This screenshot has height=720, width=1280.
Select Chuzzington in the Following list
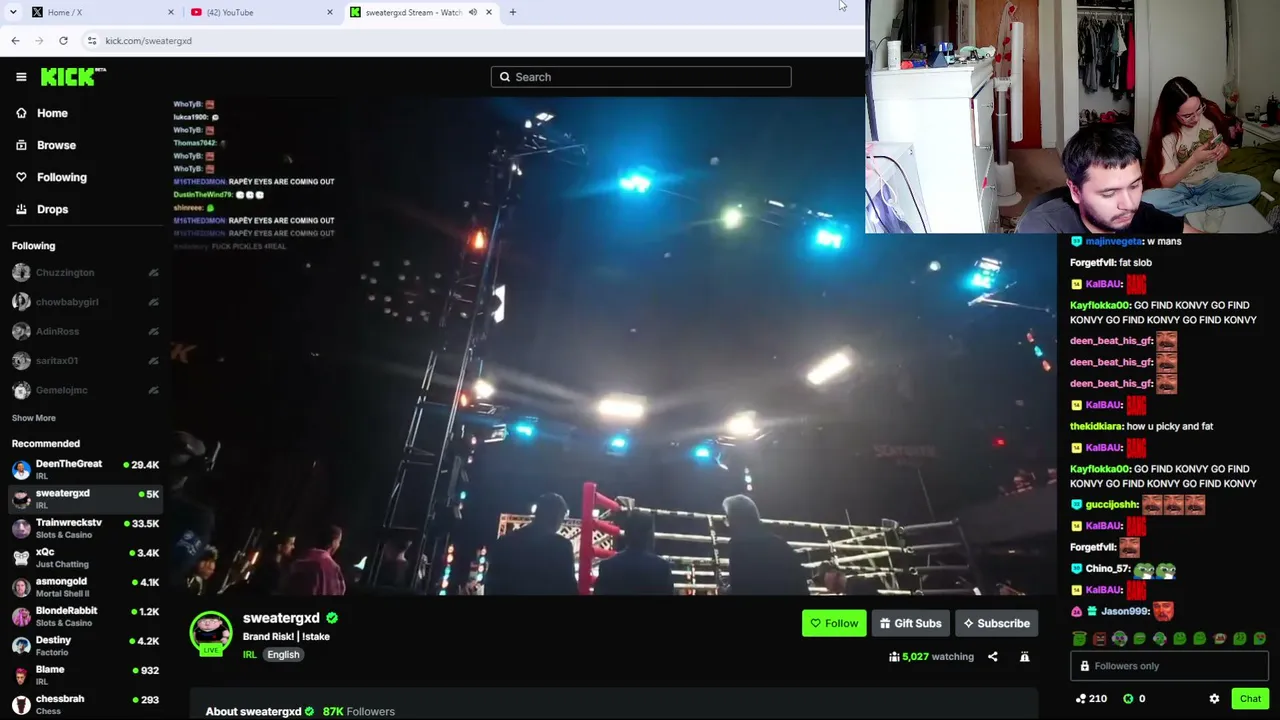coord(85,272)
